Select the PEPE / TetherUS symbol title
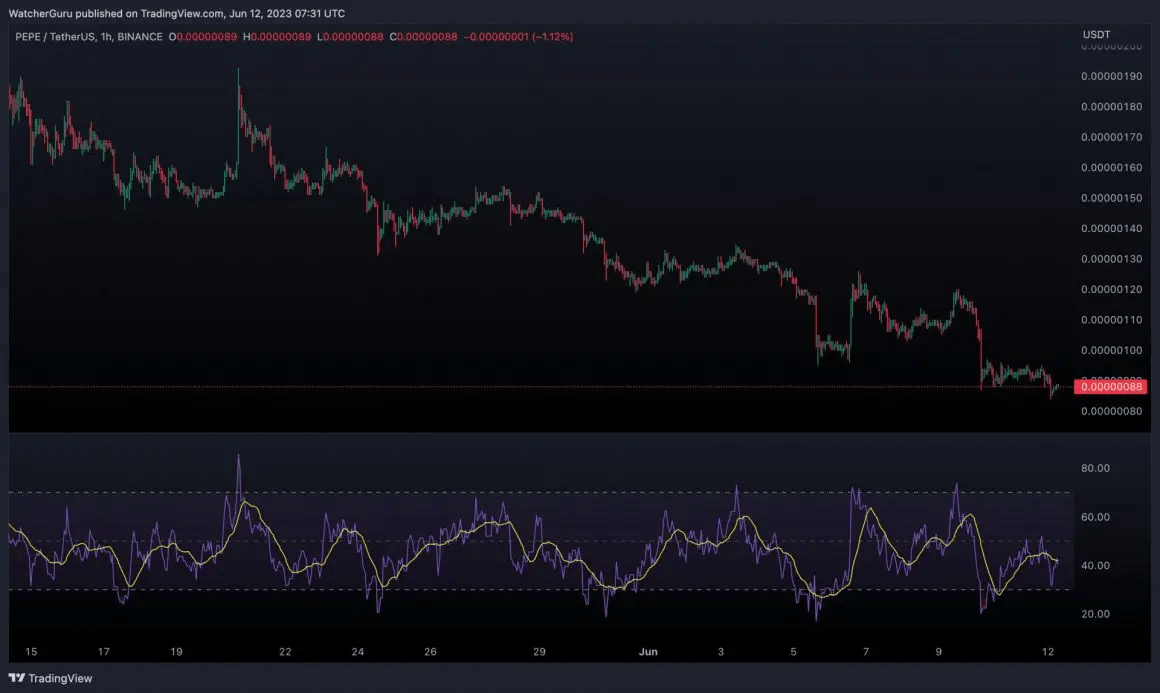The image size is (1160, 693). (x=55, y=36)
